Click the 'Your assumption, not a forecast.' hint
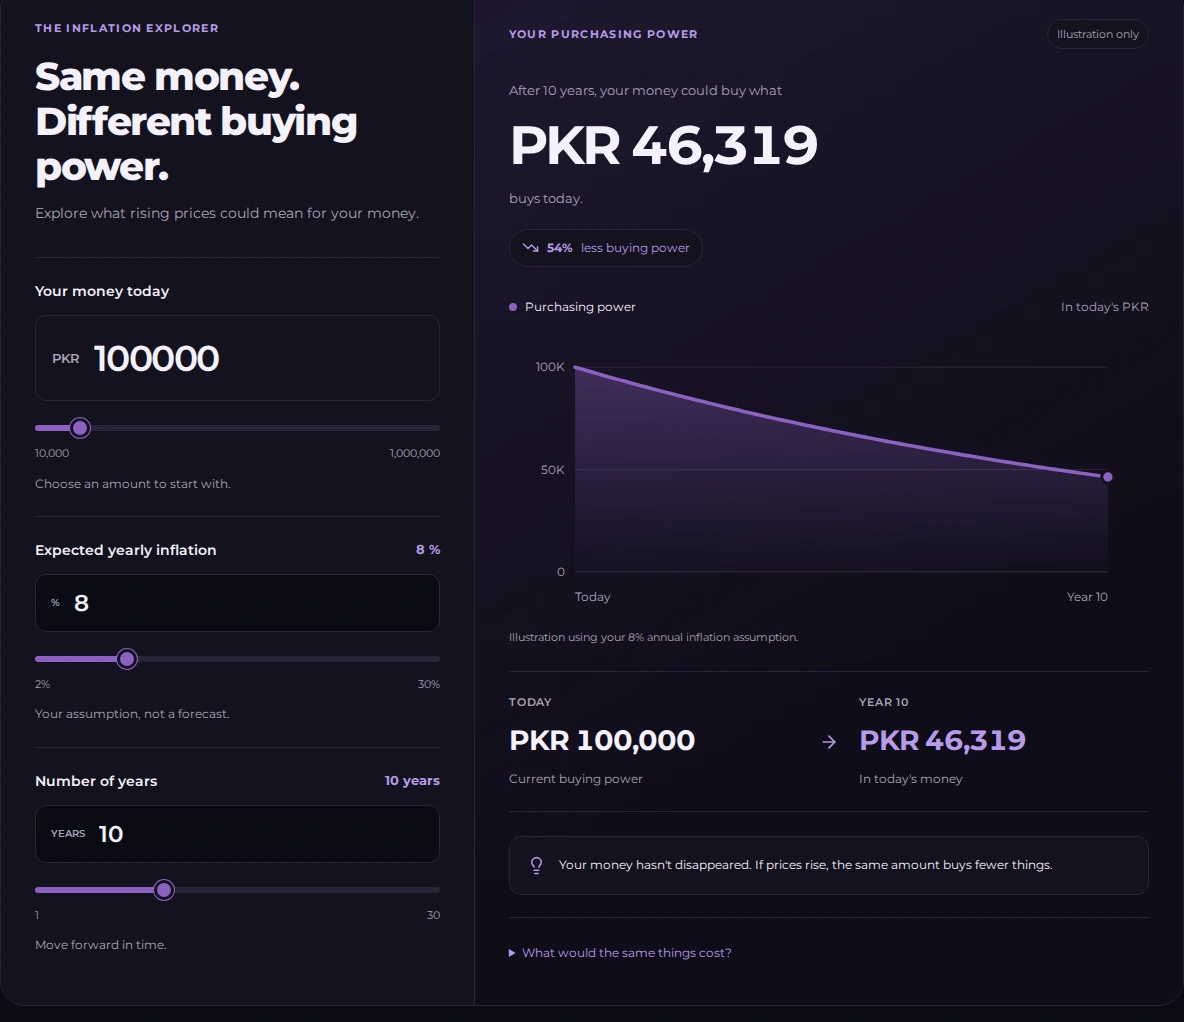Viewport: 1184px width, 1022px height. pos(132,714)
